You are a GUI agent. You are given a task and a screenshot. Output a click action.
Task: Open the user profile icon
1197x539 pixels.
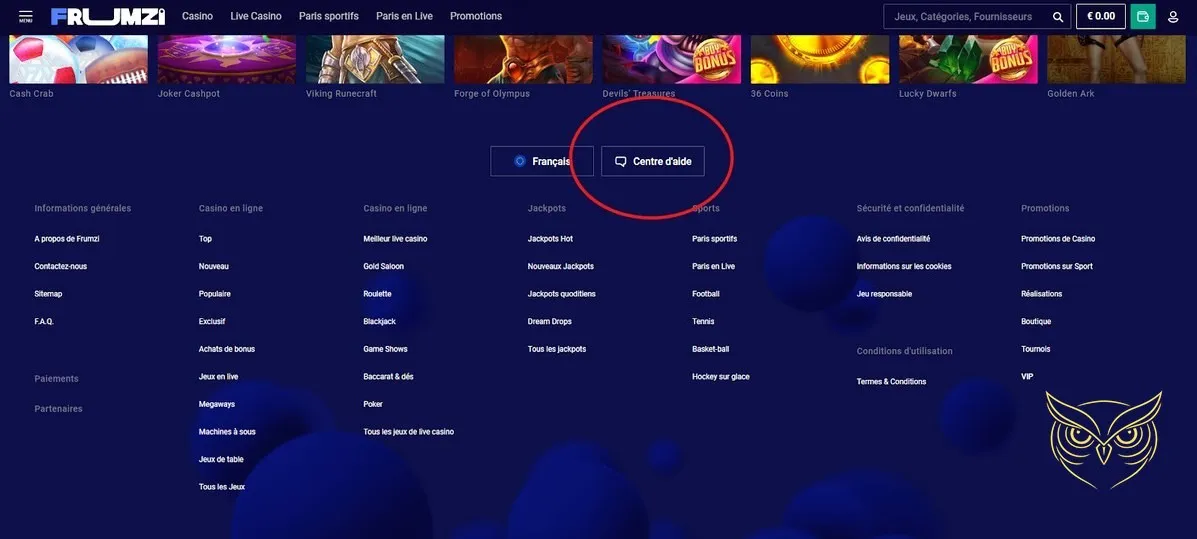tap(1173, 17)
